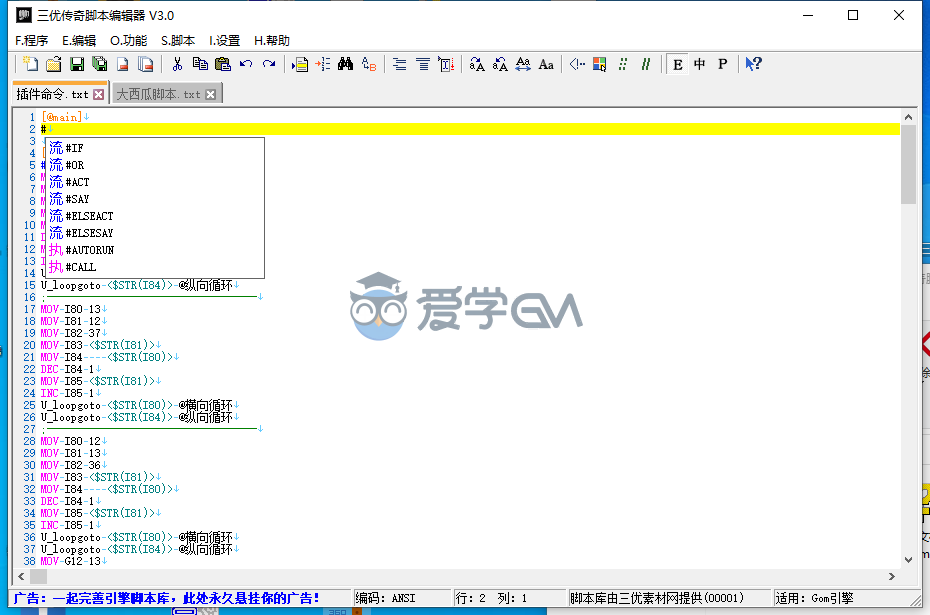Open the E.编辑 menu
Image resolution: width=930 pixels, height=615 pixels.
[x=79, y=40]
